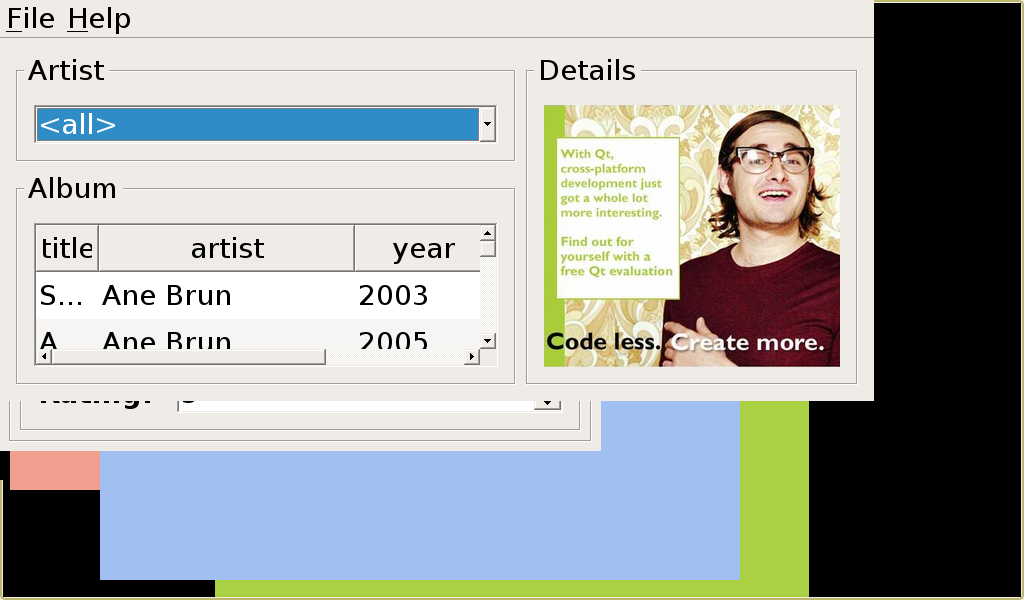Click the salmon pink rectangle
1024x600 pixels.
point(54,470)
